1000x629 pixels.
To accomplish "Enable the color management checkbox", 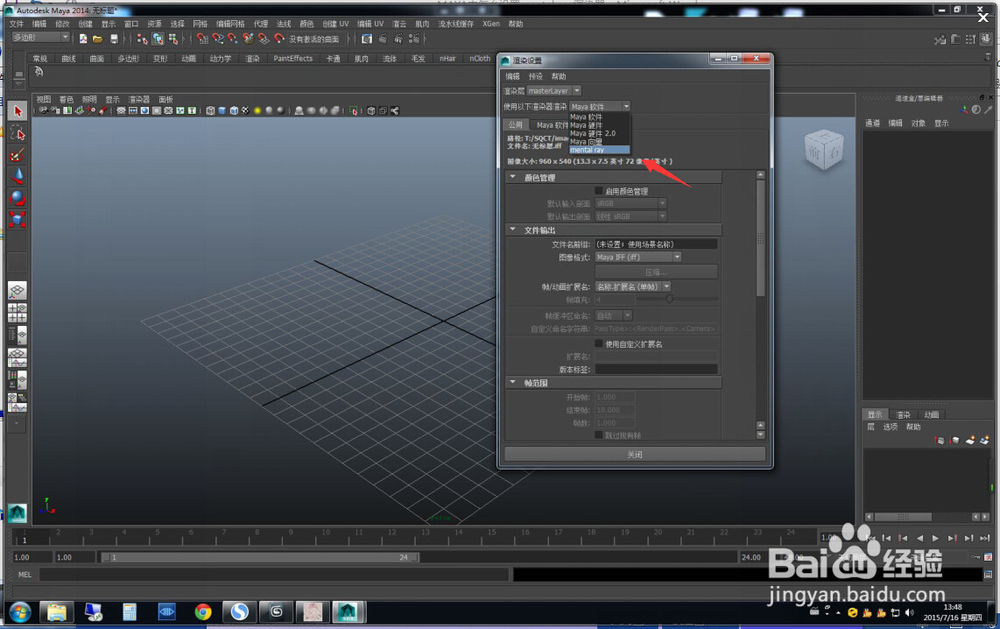I will pyautogui.click(x=599, y=191).
